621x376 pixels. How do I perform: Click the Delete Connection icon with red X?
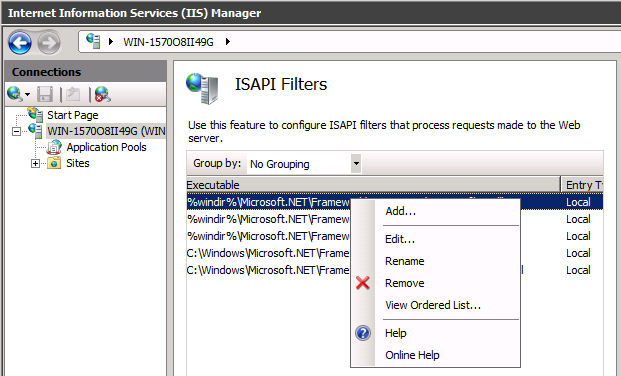tap(103, 94)
